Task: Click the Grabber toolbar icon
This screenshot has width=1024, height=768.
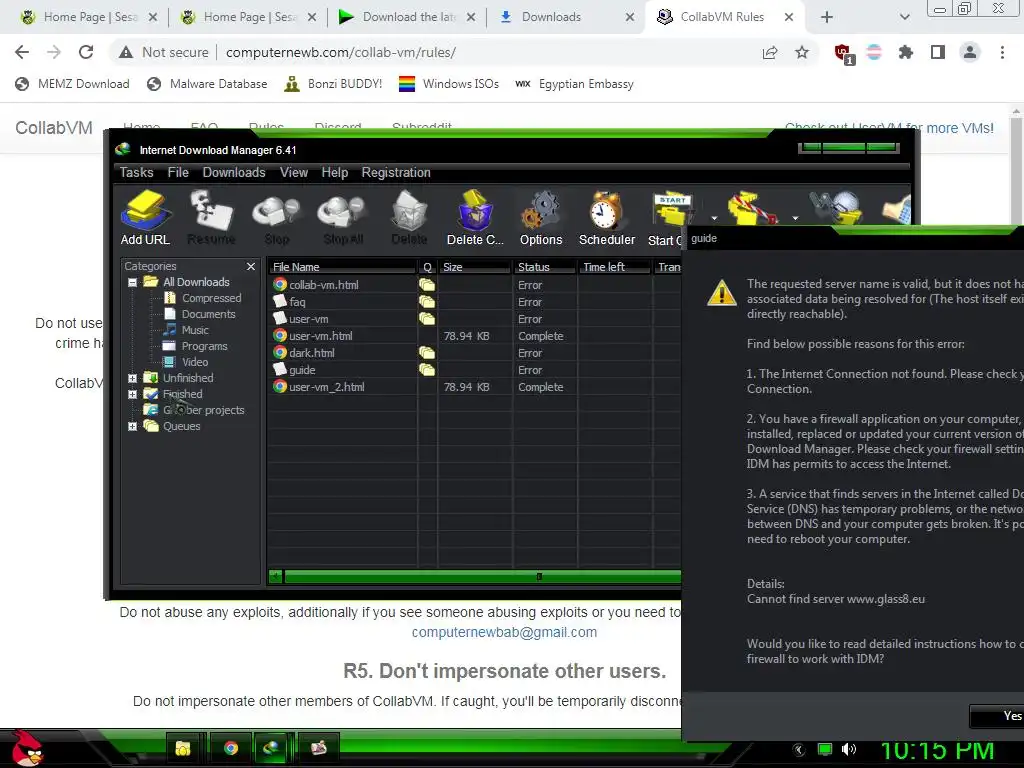Action: click(836, 208)
